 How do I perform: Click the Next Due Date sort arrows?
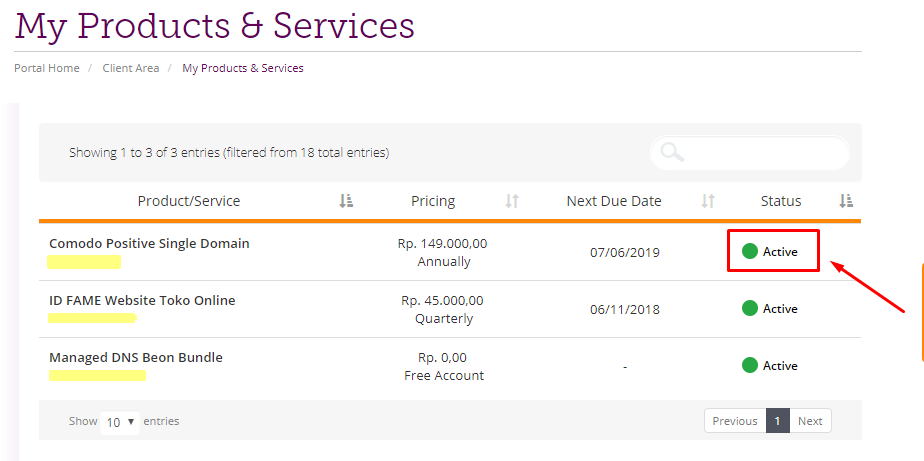tap(708, 201)
